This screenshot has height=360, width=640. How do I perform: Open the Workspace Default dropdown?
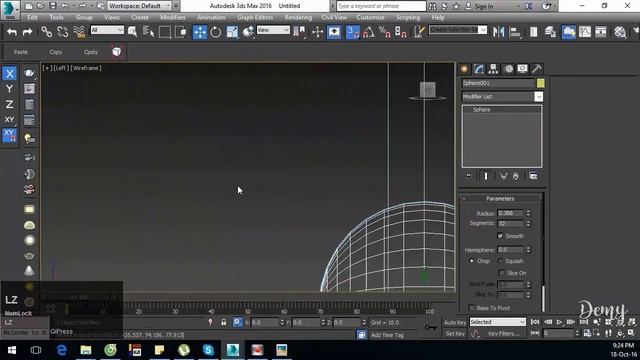click(140, 6)
